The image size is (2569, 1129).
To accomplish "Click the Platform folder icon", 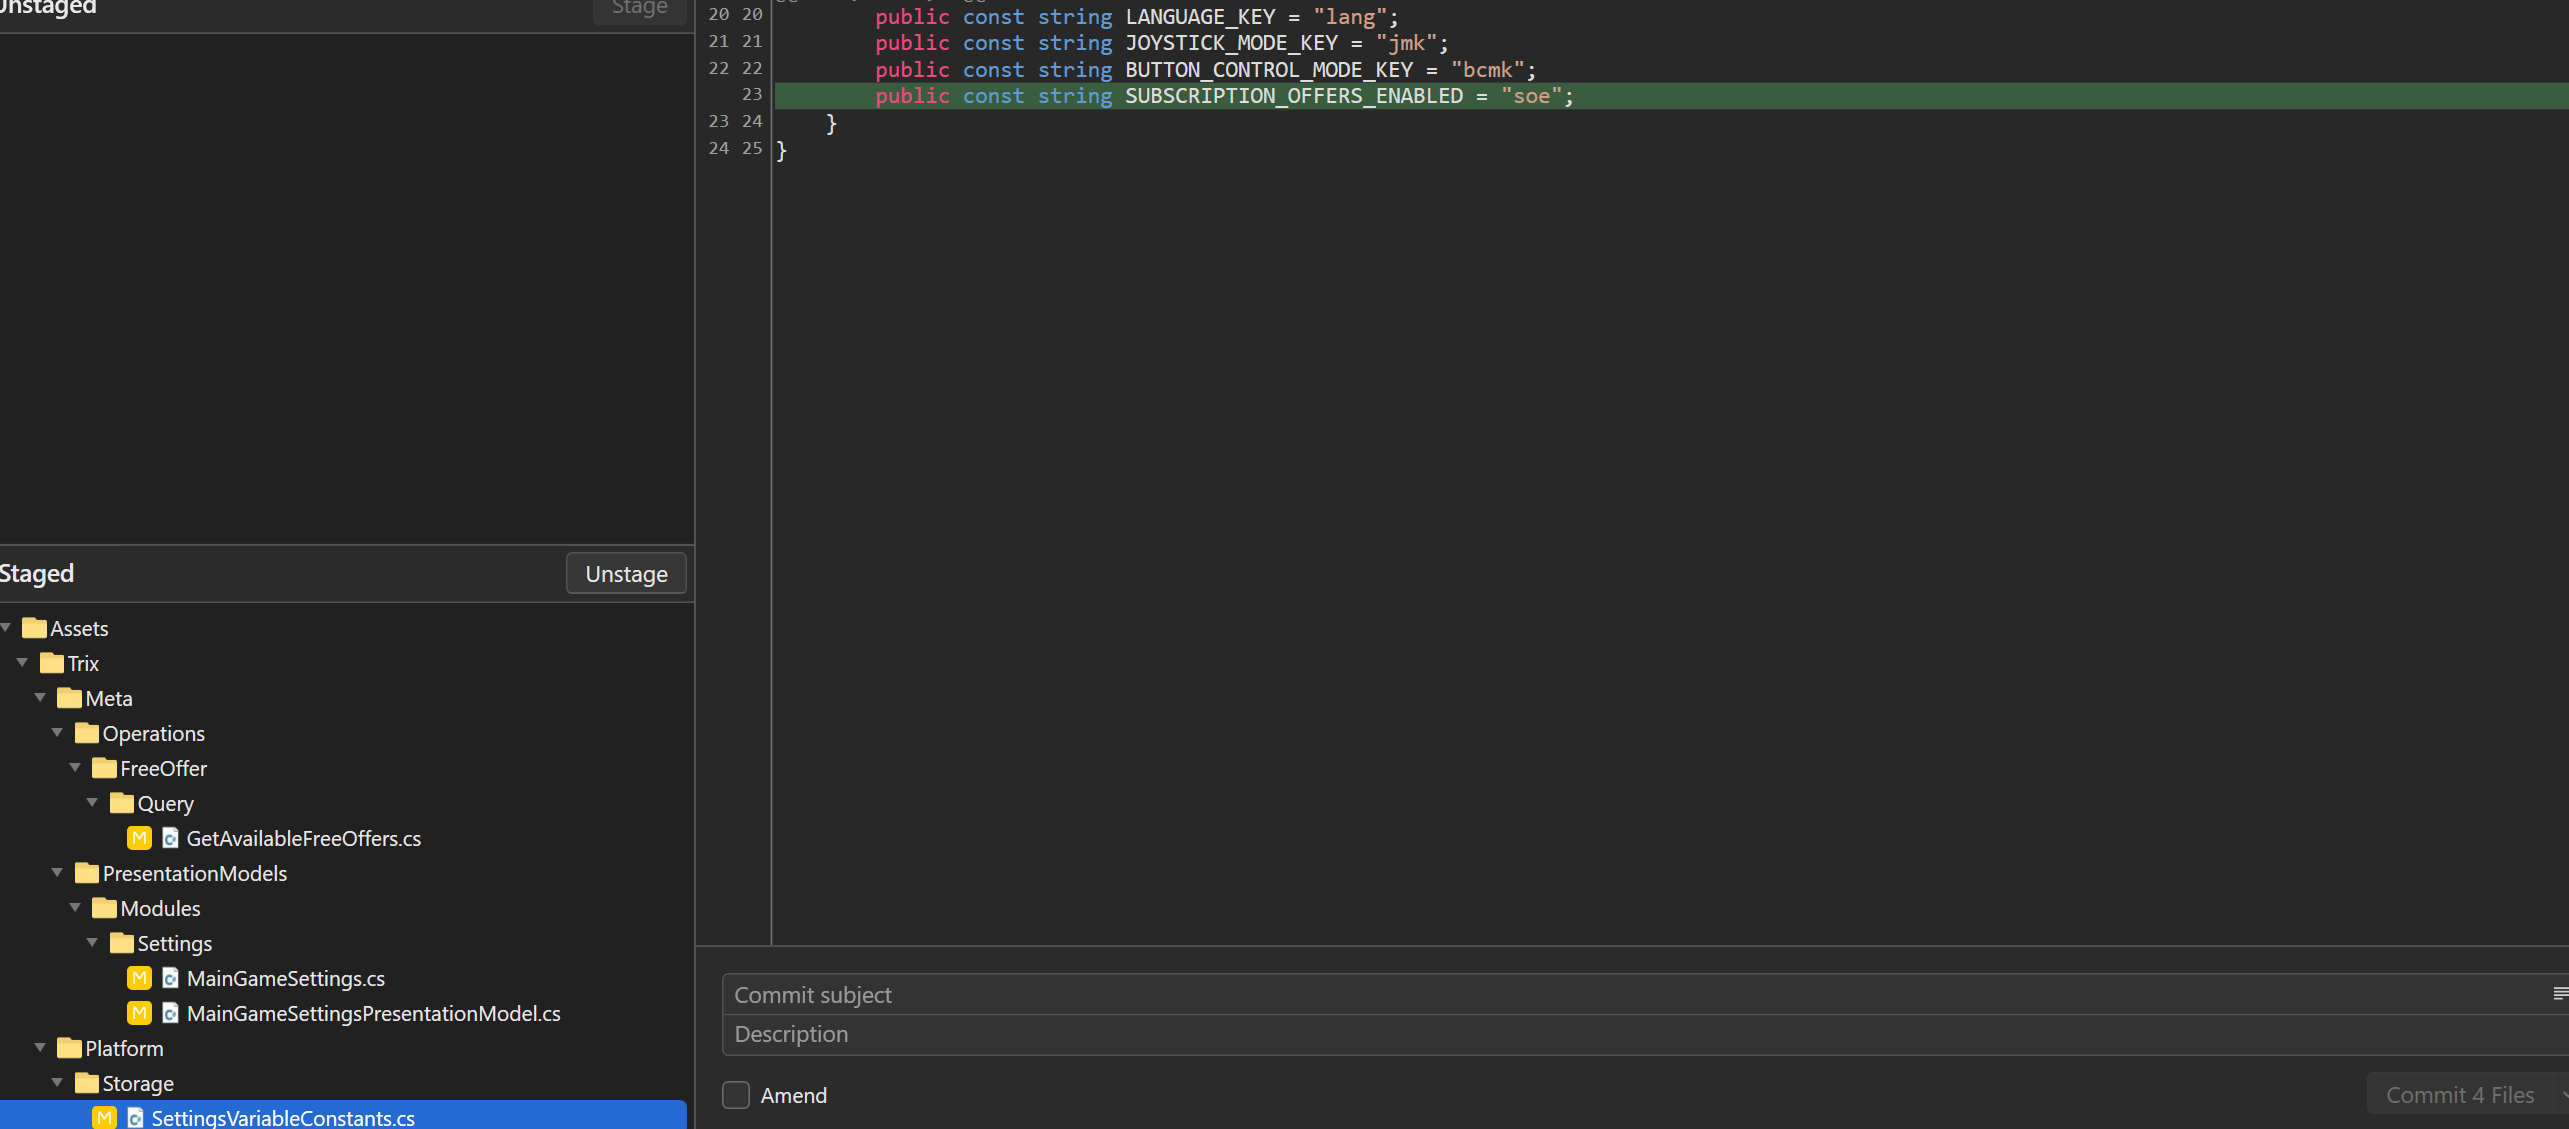I will 69,1048.
